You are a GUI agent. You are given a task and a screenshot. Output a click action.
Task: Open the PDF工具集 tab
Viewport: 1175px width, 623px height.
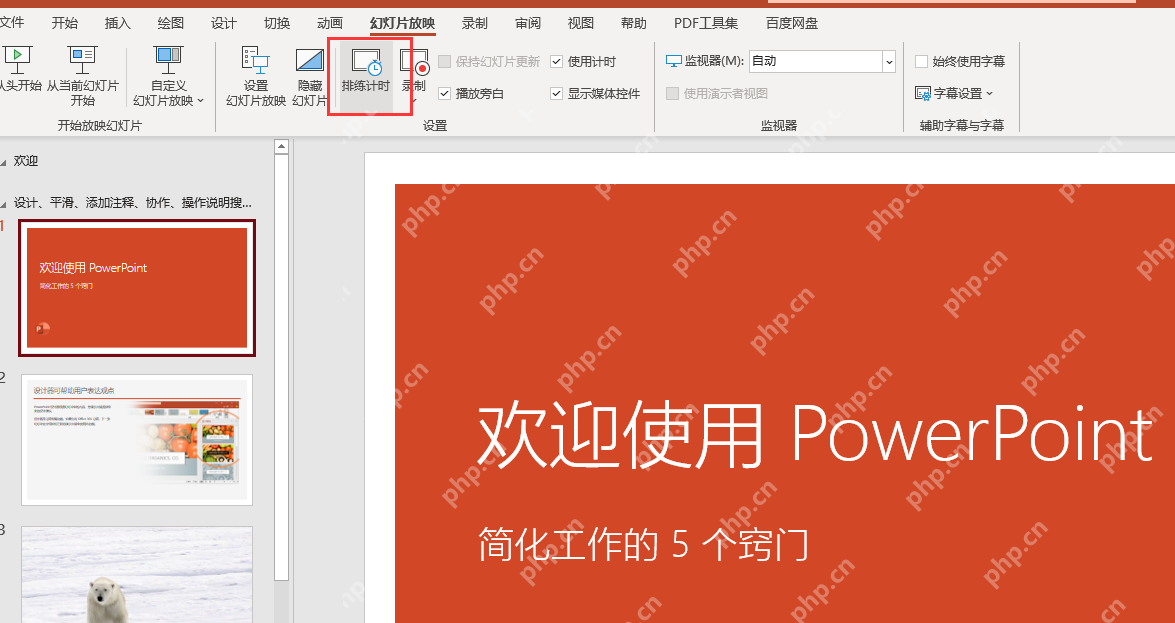pyautogui.click(x=706, y=23)
